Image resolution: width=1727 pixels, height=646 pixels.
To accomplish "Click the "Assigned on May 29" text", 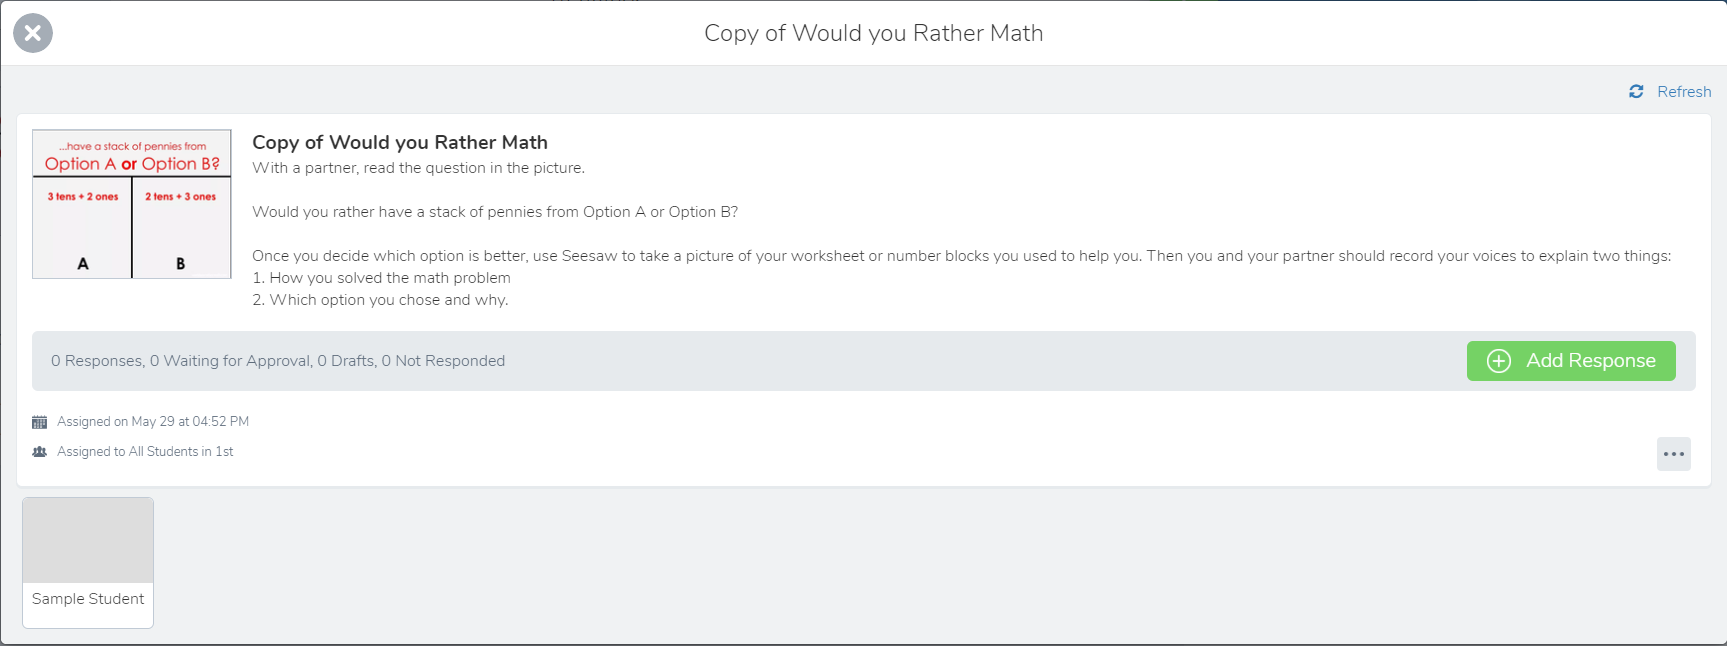I will 153,422.
